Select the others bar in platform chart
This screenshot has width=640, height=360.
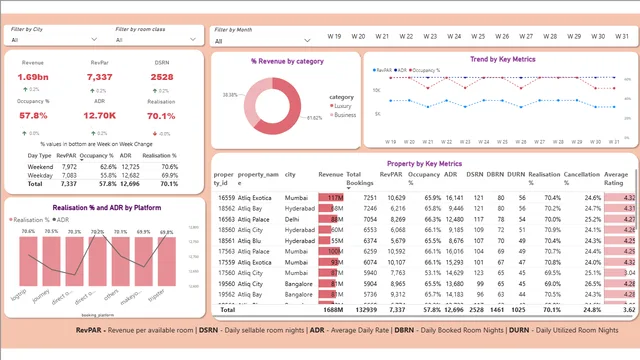[x=120, y=262]
